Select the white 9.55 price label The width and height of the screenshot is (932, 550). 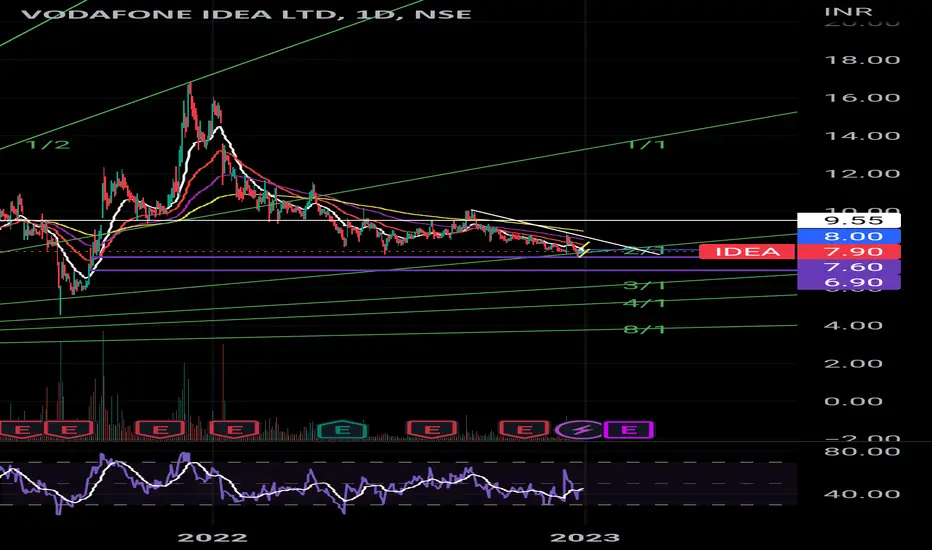(849, 221)
